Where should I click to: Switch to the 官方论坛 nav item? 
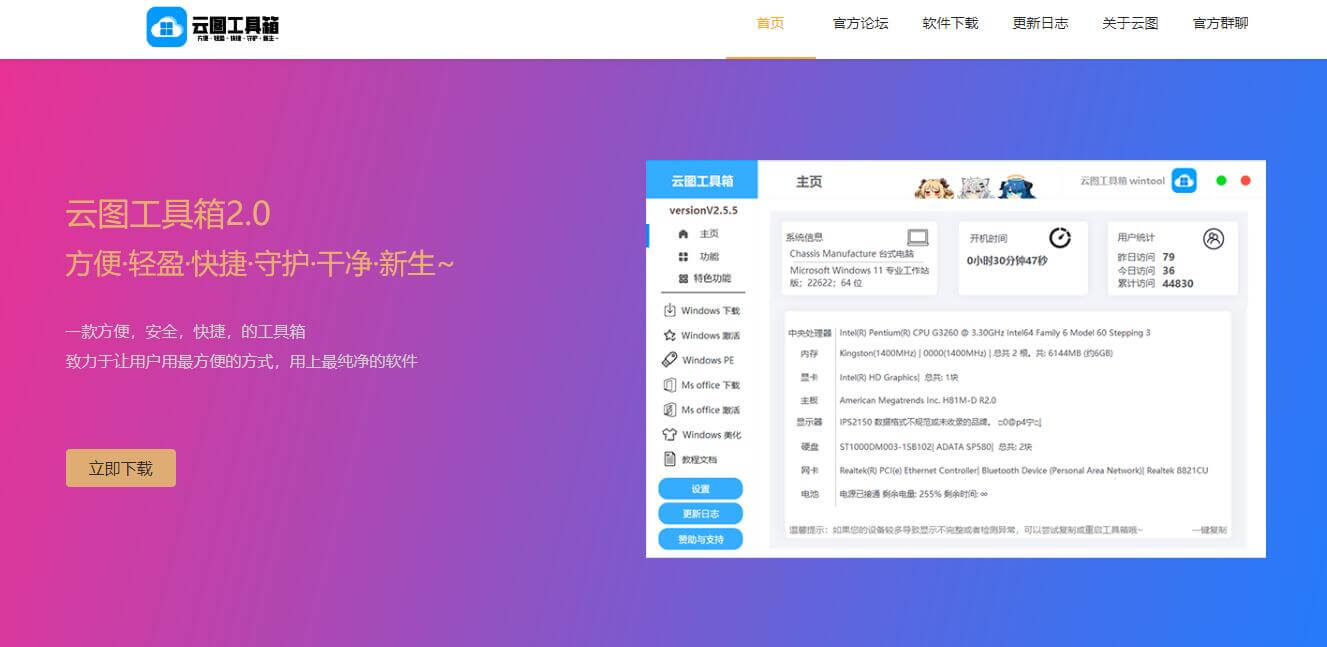point(859,23)
